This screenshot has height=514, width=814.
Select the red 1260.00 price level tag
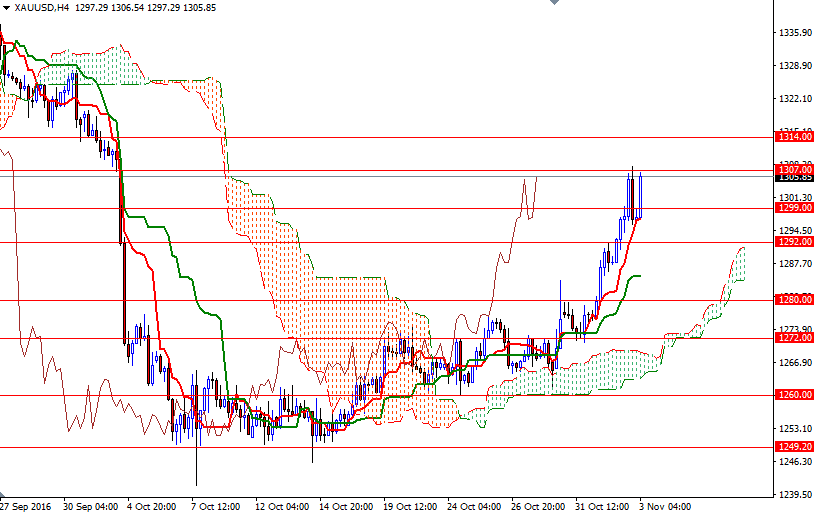point(794,395)
